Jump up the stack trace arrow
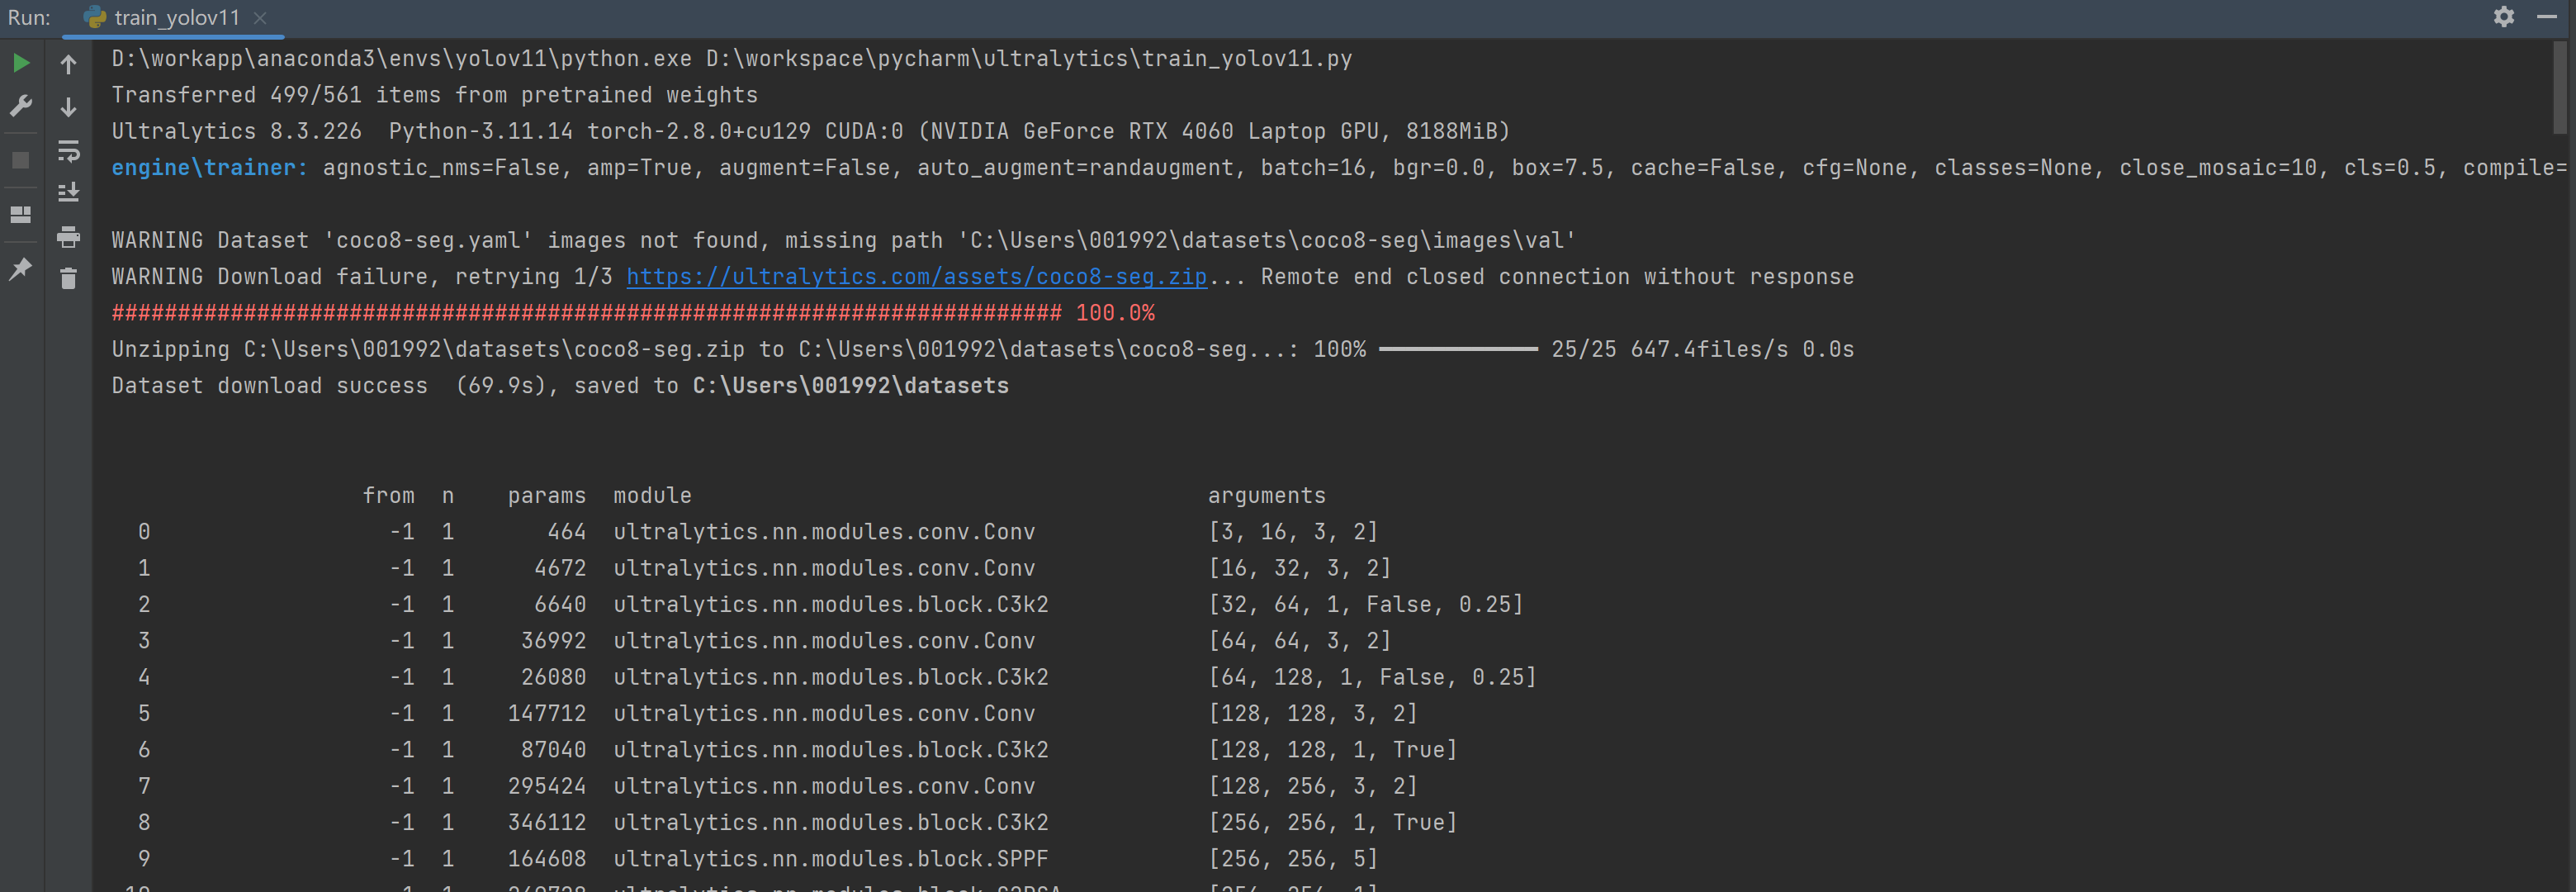Viewport: 2576px width, 892px height. [x=68, y=64]
